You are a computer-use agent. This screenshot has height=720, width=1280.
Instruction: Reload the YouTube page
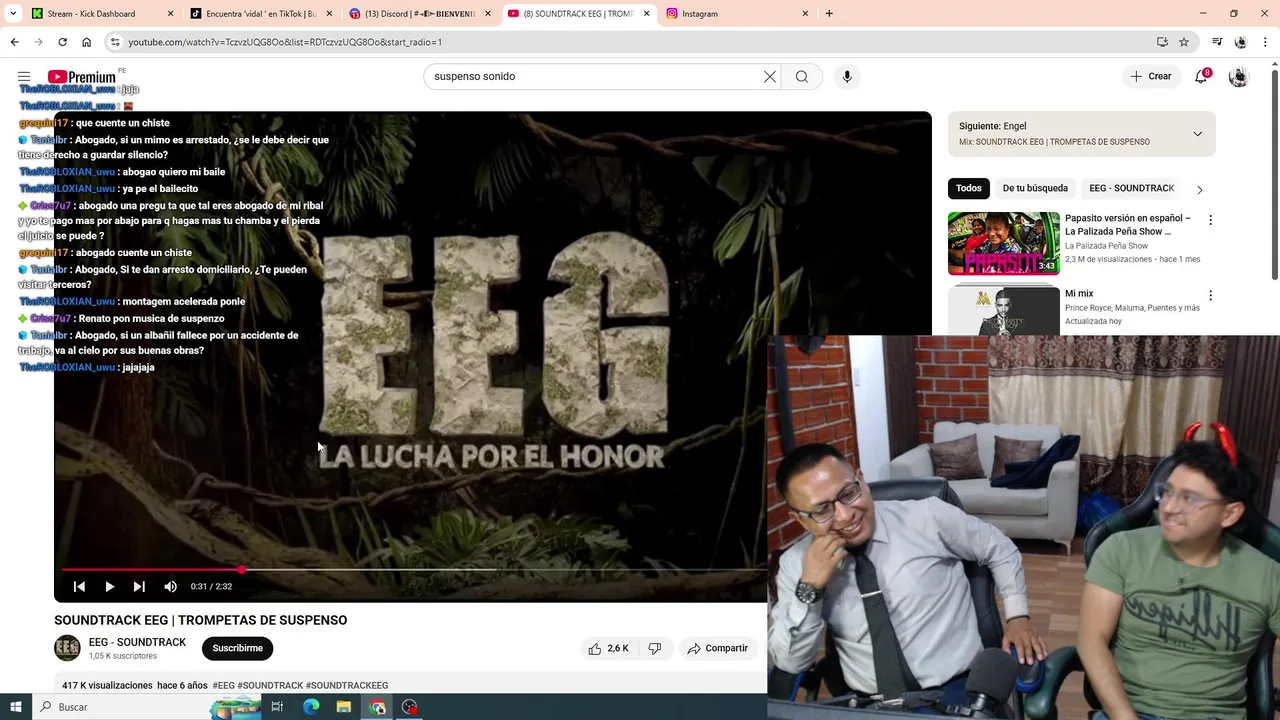coord(62,42)
